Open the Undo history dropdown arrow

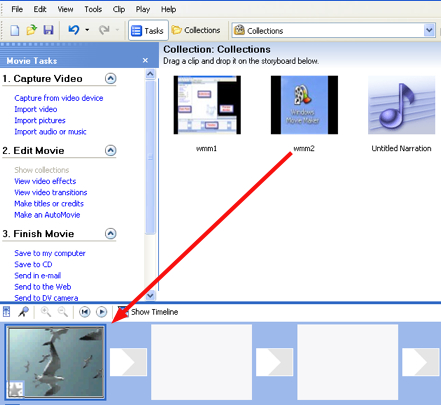click(87, 30)
